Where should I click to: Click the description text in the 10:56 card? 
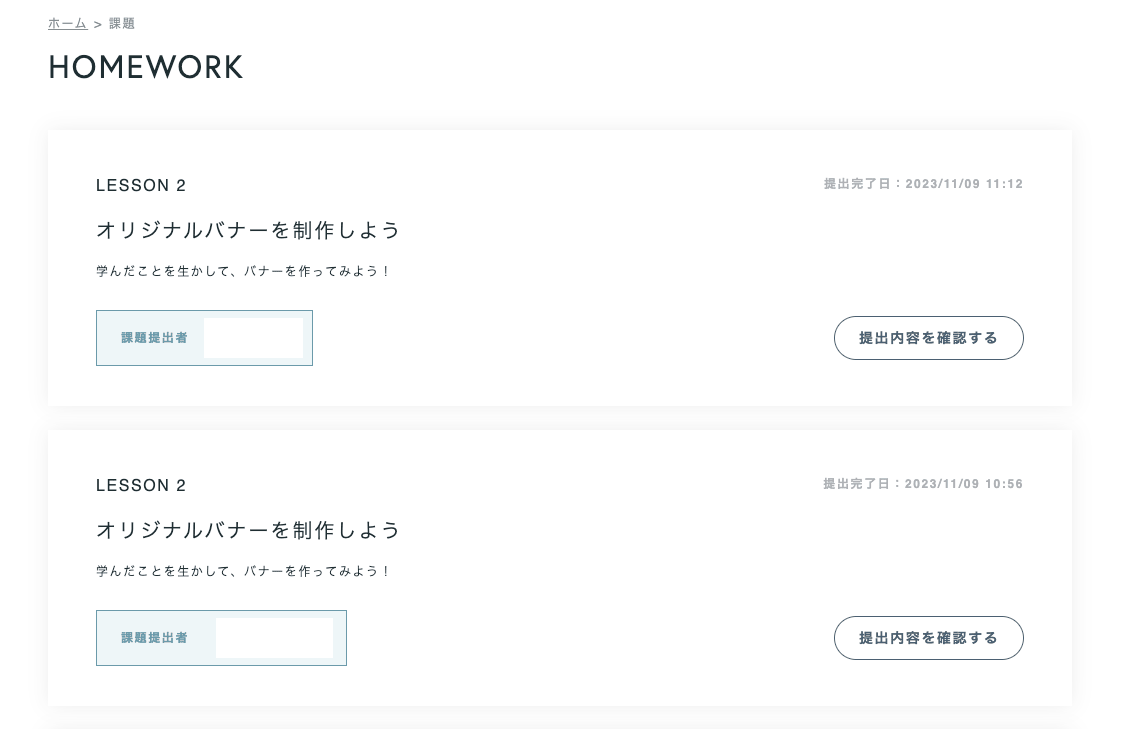coord(243,571)
